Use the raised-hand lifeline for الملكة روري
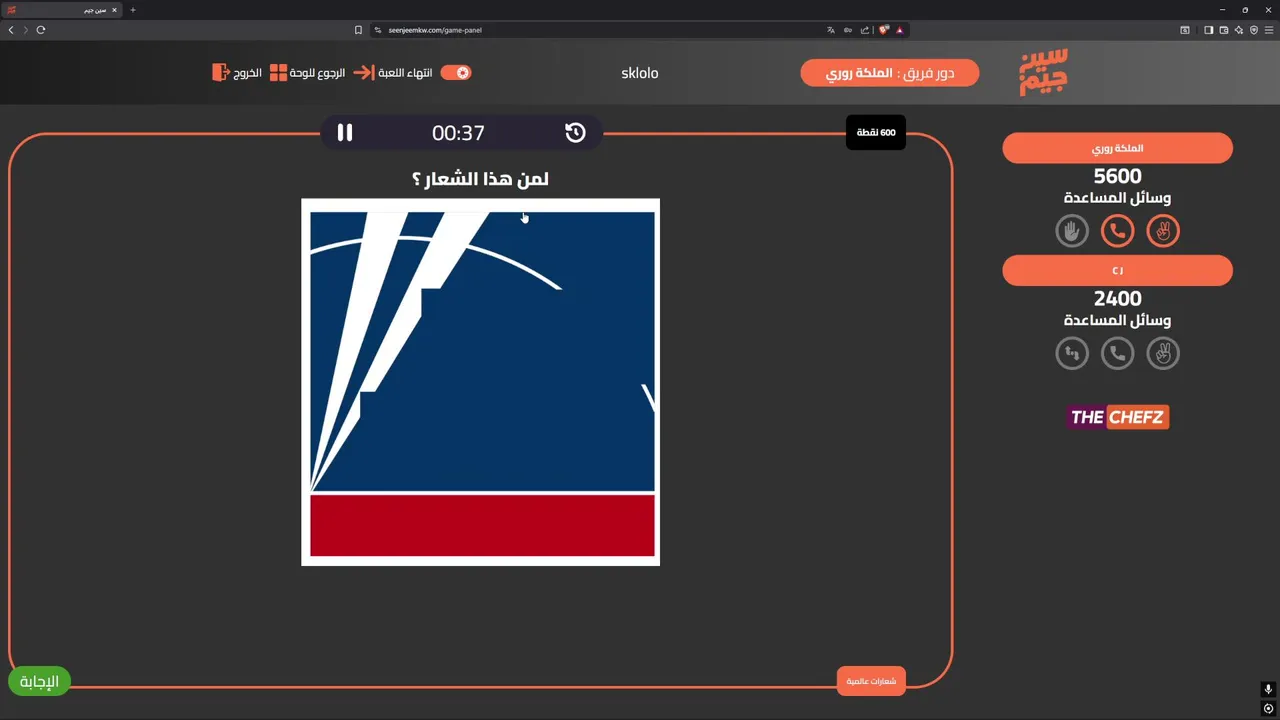Image resolution: width=1280 pixels, height=720 pixels. pos(1072,231)
